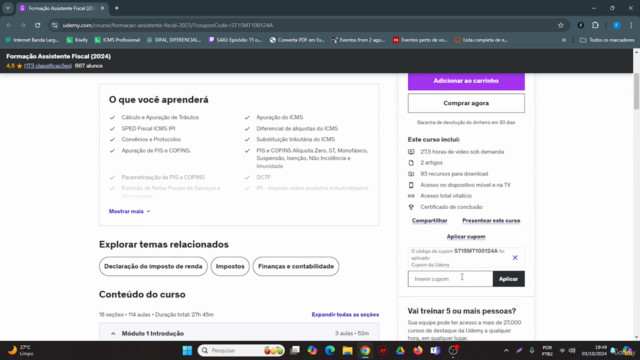Remove applied coupon ST15MT100124A with X
Viewport: 640px width, 360px height.
pos(515,258)
